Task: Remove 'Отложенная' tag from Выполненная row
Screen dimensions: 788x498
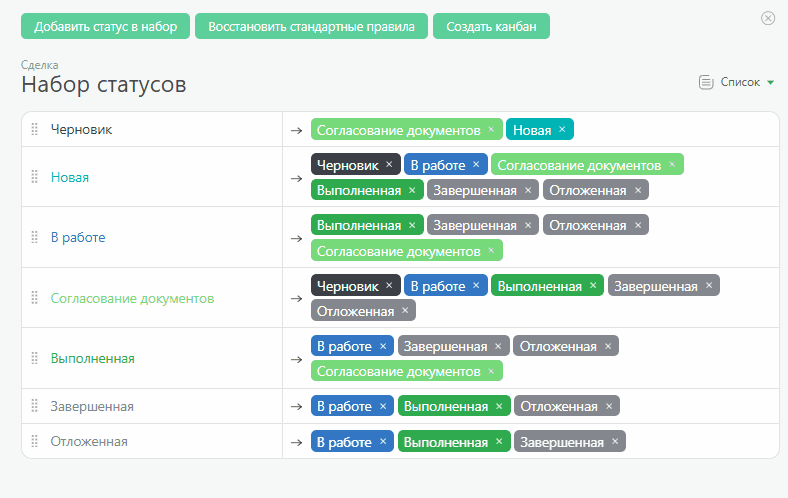Action: [608, 346]
